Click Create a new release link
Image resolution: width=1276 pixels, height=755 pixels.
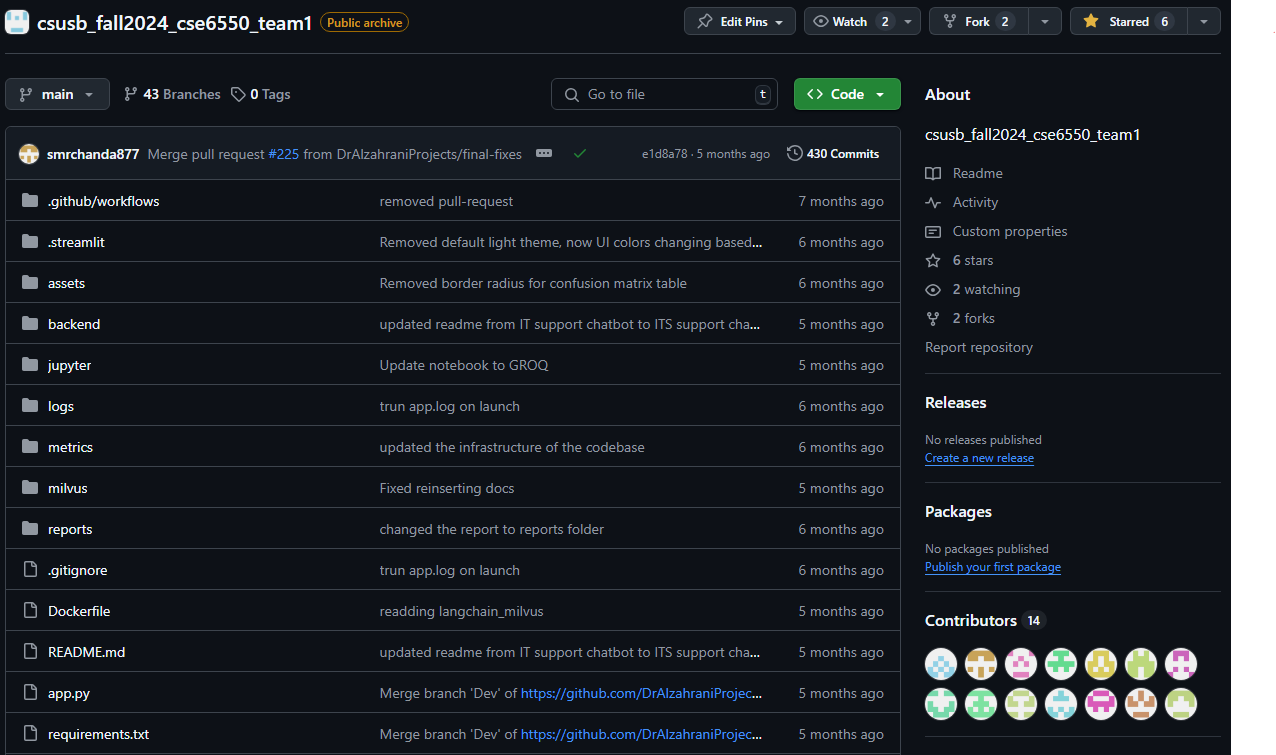click(x=979, y=458)
